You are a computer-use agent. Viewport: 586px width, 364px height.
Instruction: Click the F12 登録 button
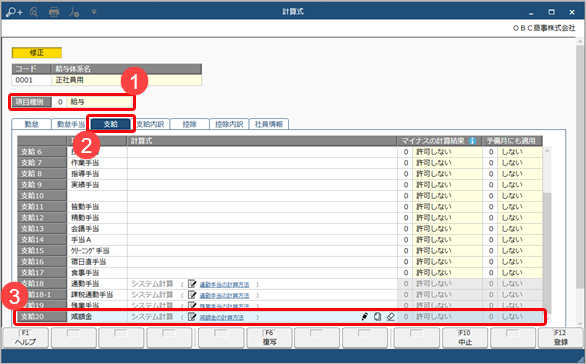[561, 337]
